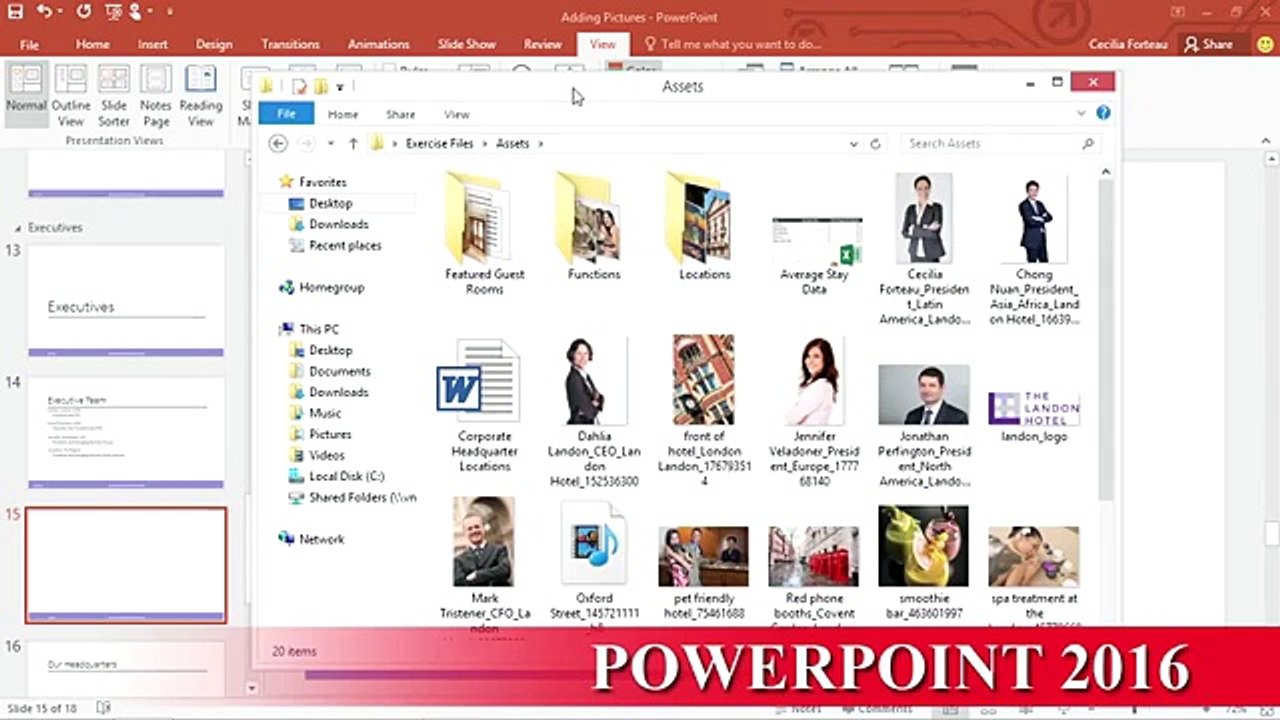Open the Recent locations dropdown beside forward arrow
This screenshot has width=1280, height=720.
(330, 144)
